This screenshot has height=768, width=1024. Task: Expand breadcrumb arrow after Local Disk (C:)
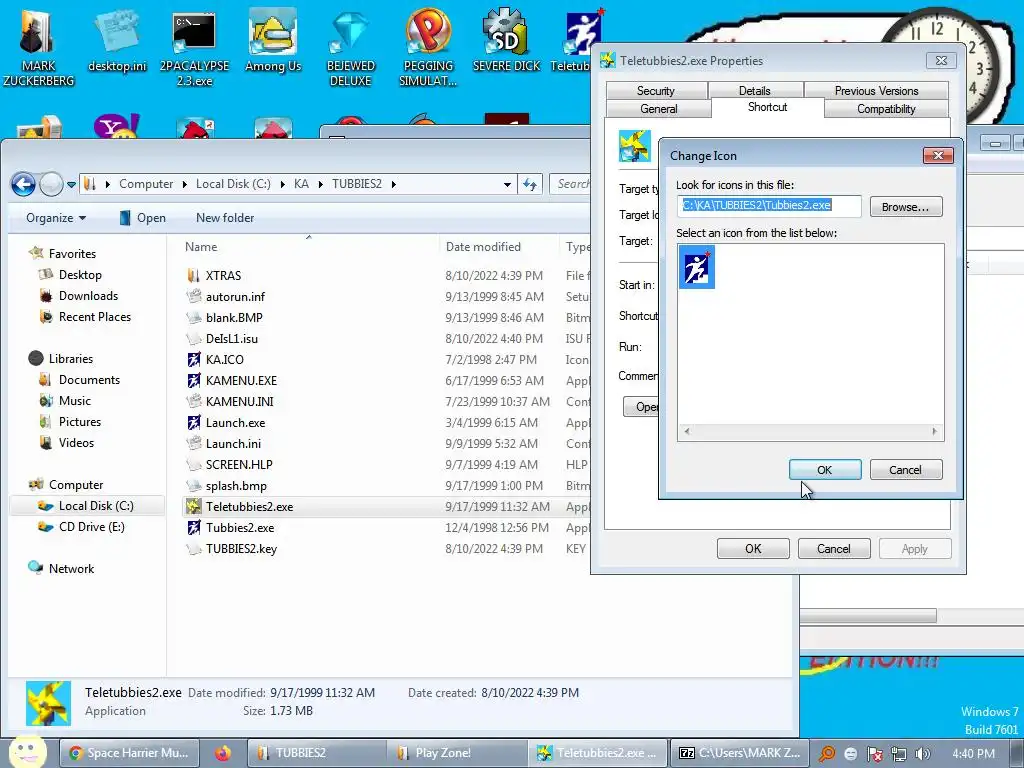click(282, 184)
